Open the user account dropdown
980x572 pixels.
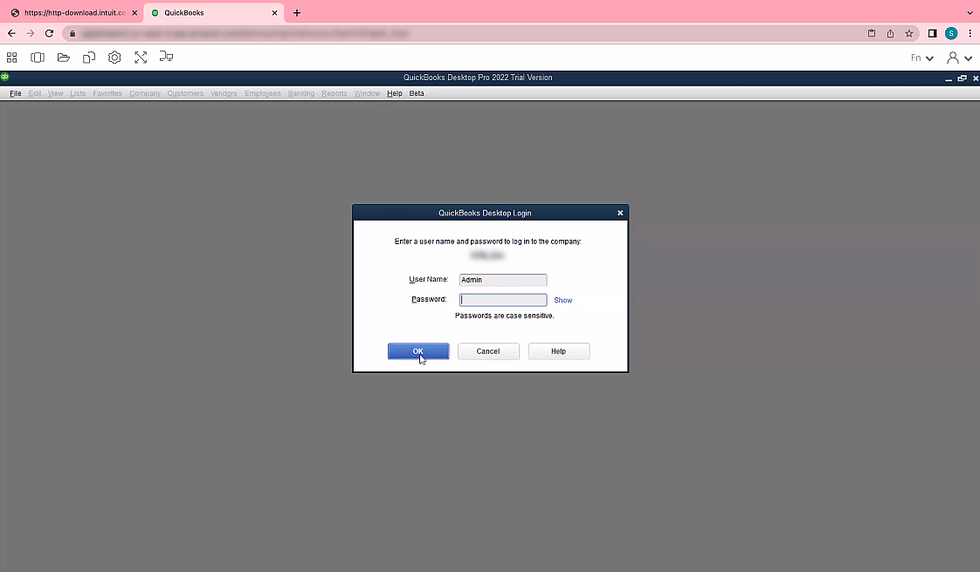(958, 58)
